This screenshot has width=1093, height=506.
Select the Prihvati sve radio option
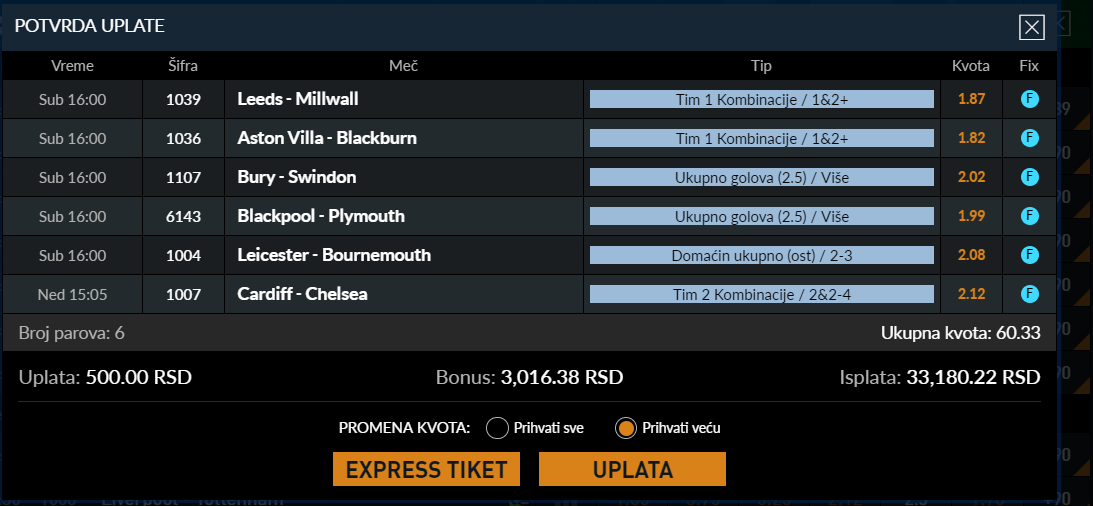(x=497, y=428)
